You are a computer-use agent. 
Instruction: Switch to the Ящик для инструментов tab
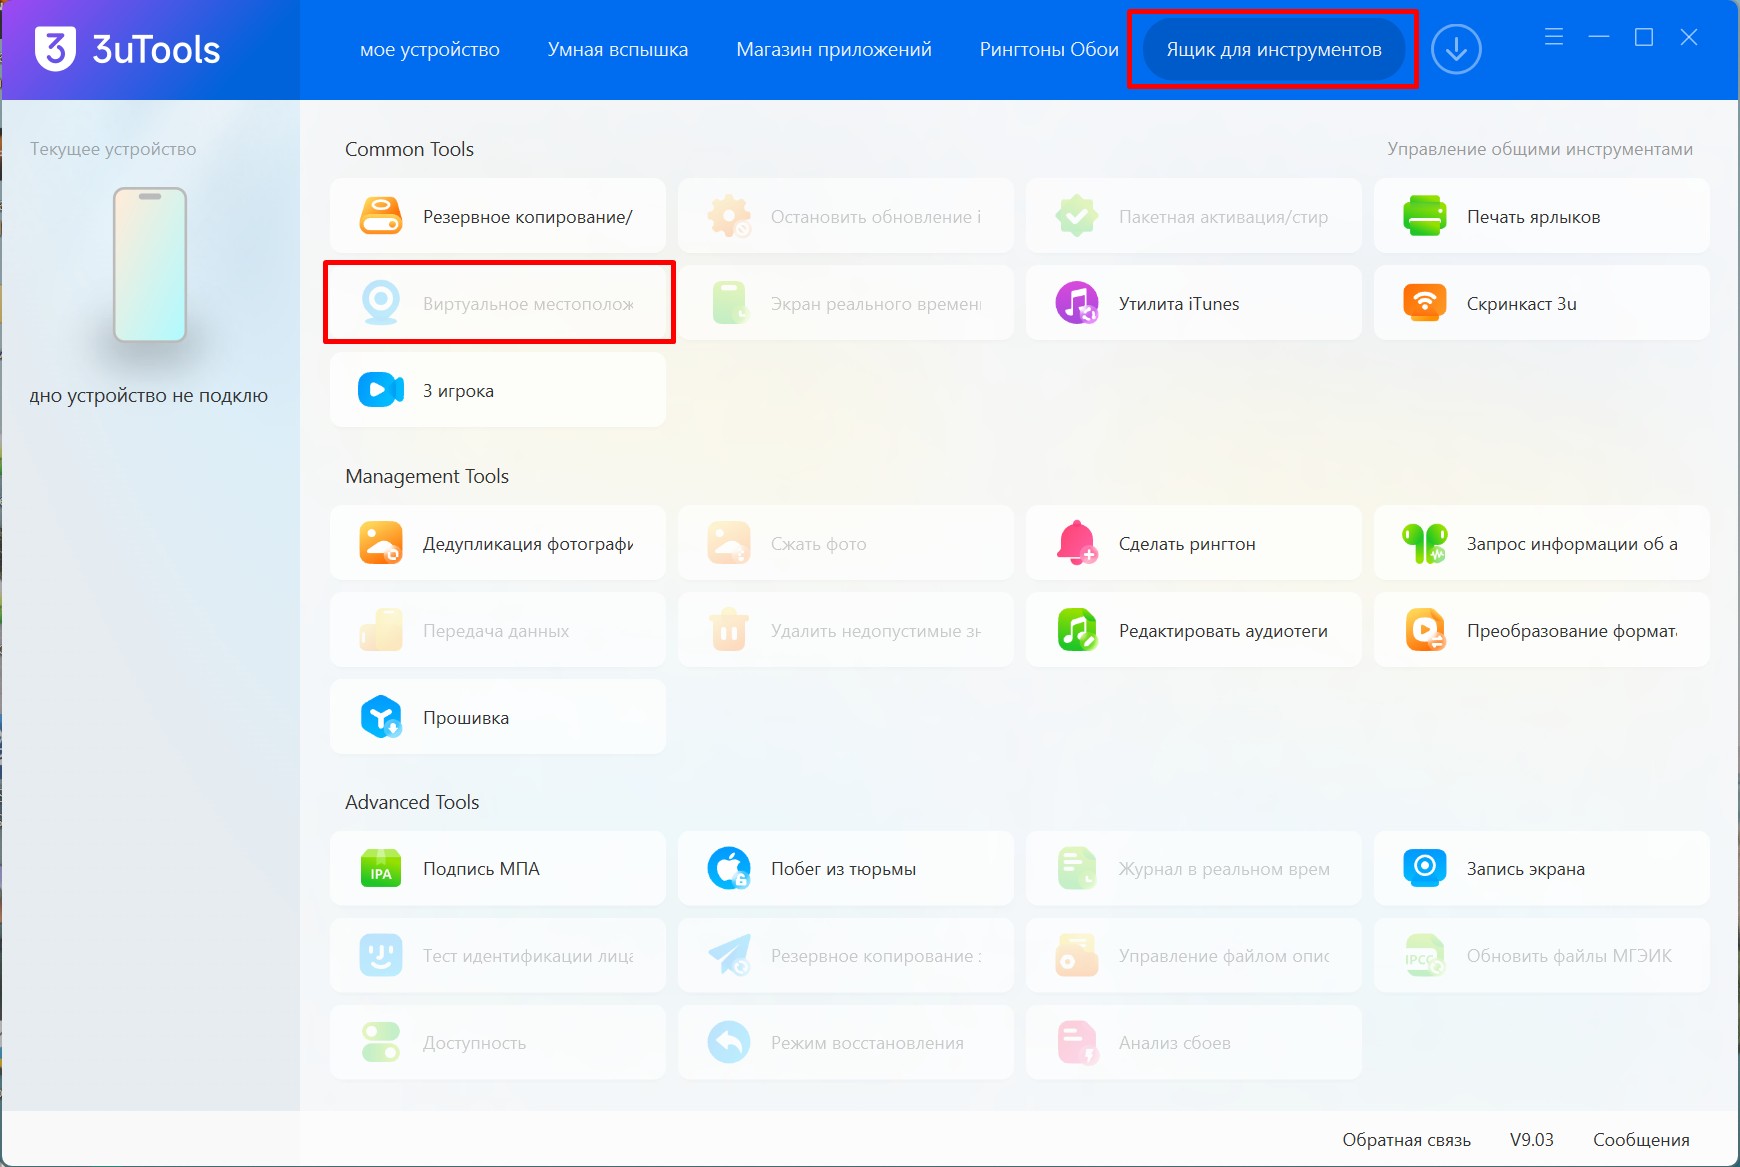point(1272,48)
